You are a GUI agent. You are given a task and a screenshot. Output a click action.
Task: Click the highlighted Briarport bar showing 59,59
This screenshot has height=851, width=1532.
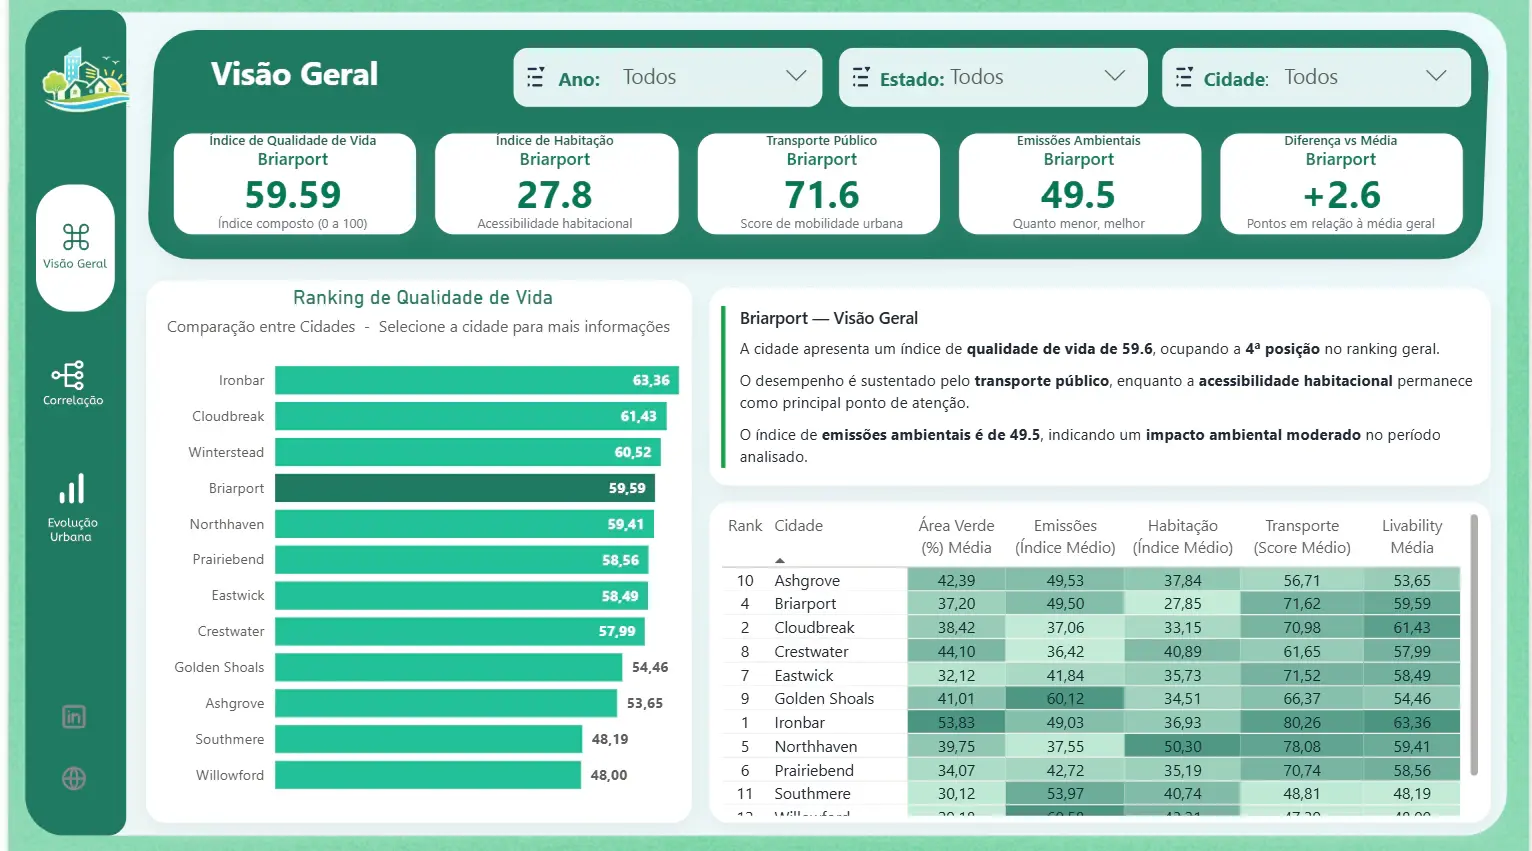pos(465,488)
